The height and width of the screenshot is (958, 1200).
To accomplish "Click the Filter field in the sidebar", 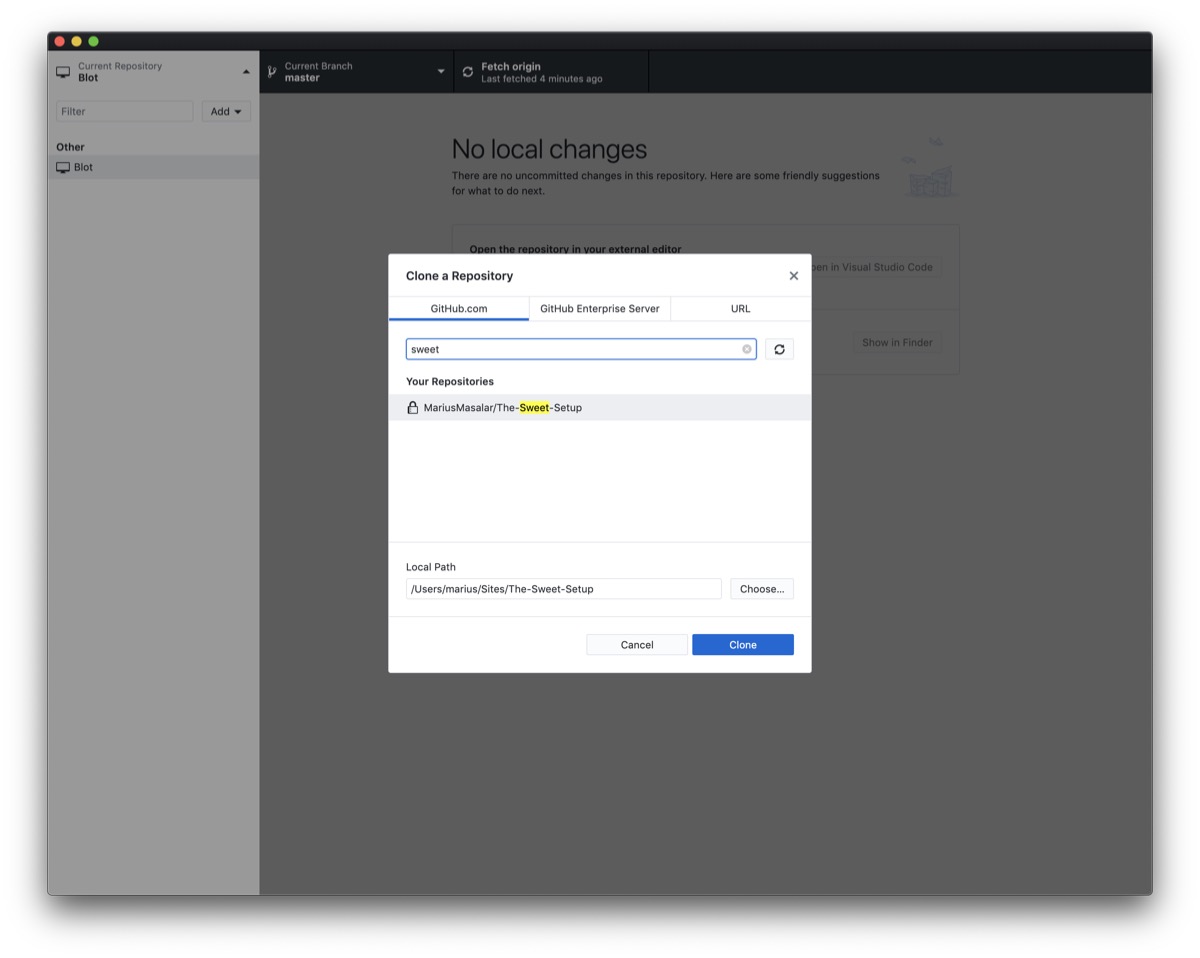I will point(124,111).
